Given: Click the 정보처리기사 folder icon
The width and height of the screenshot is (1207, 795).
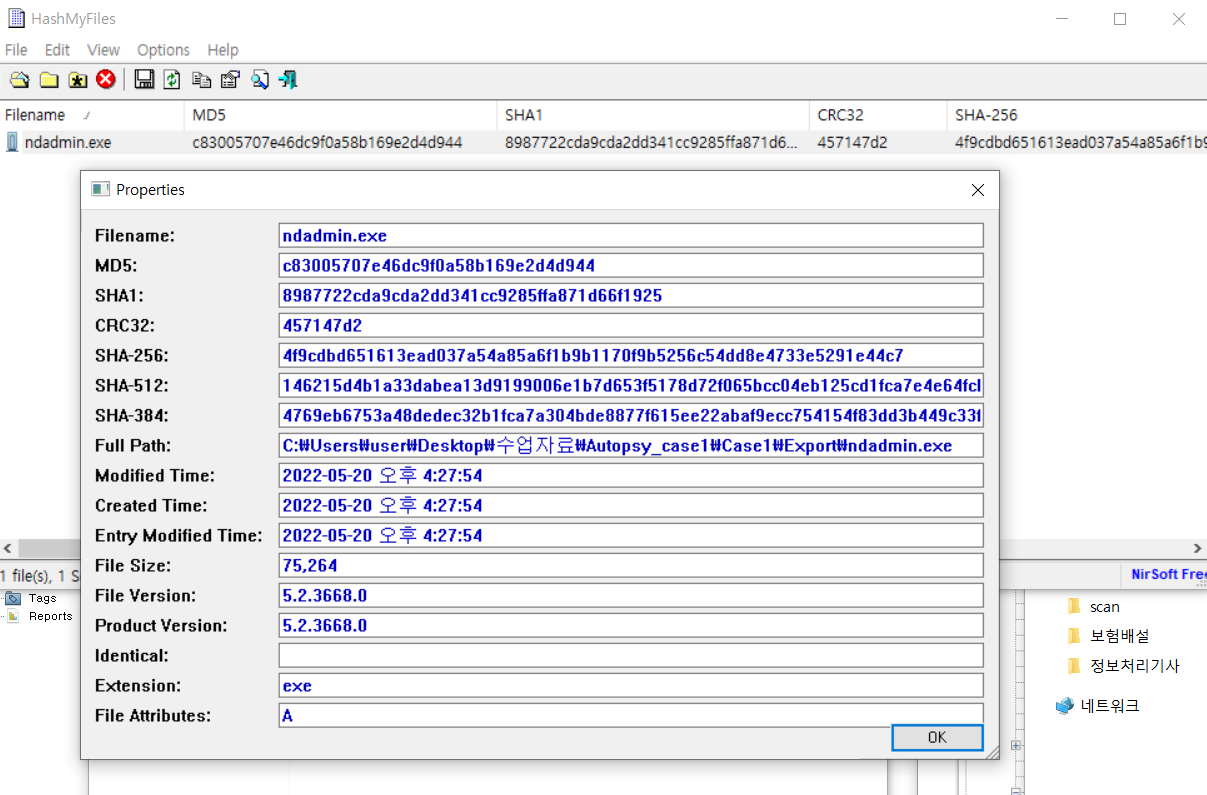Looking at the screenshot, I should click(1074, 666).
